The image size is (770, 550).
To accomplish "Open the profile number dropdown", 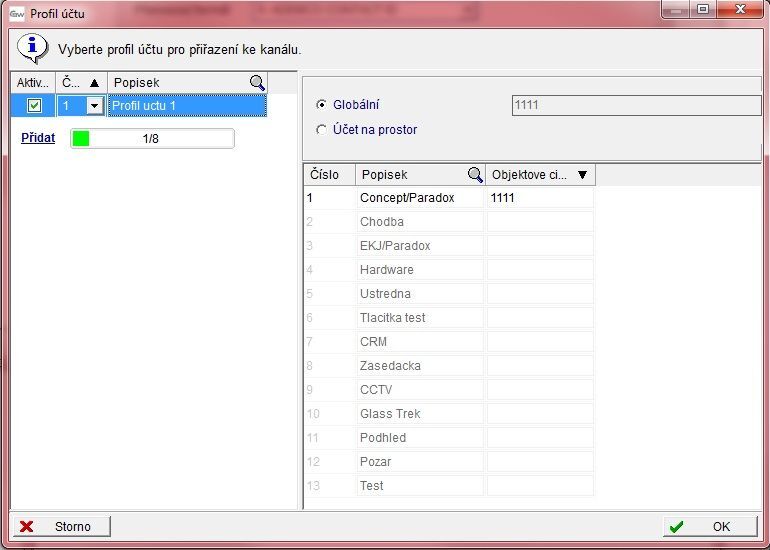I will pyautogui.click(x=95, y=106).
